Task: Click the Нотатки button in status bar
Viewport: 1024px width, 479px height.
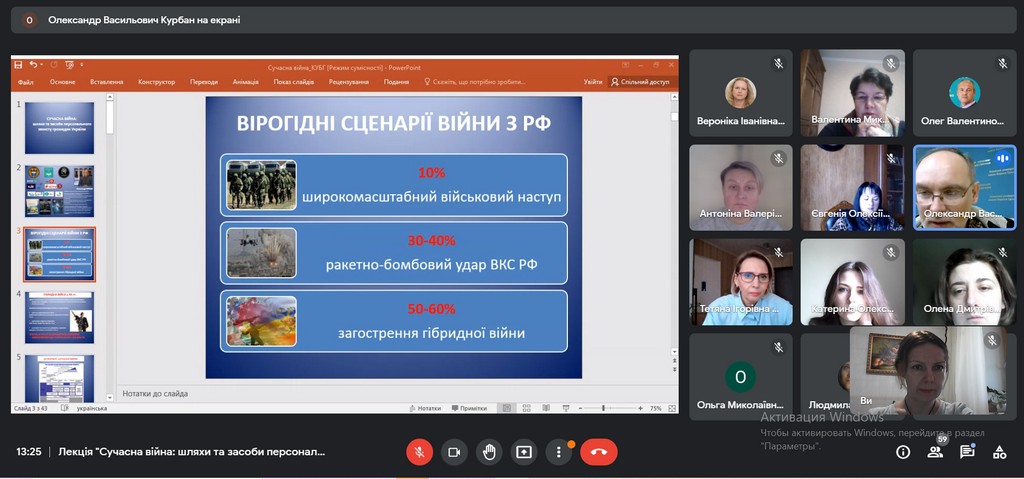Action: tap(424, 408)
